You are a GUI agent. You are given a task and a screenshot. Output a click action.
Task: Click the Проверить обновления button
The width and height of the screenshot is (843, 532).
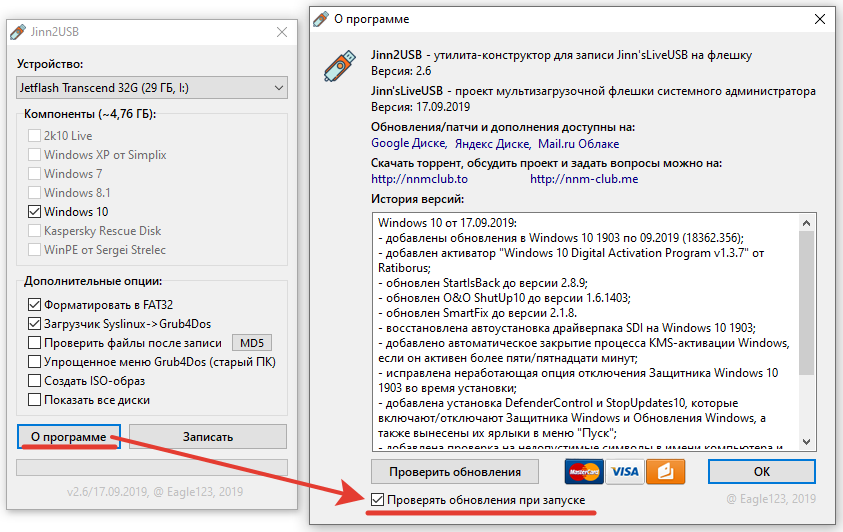tap(455, 472)
